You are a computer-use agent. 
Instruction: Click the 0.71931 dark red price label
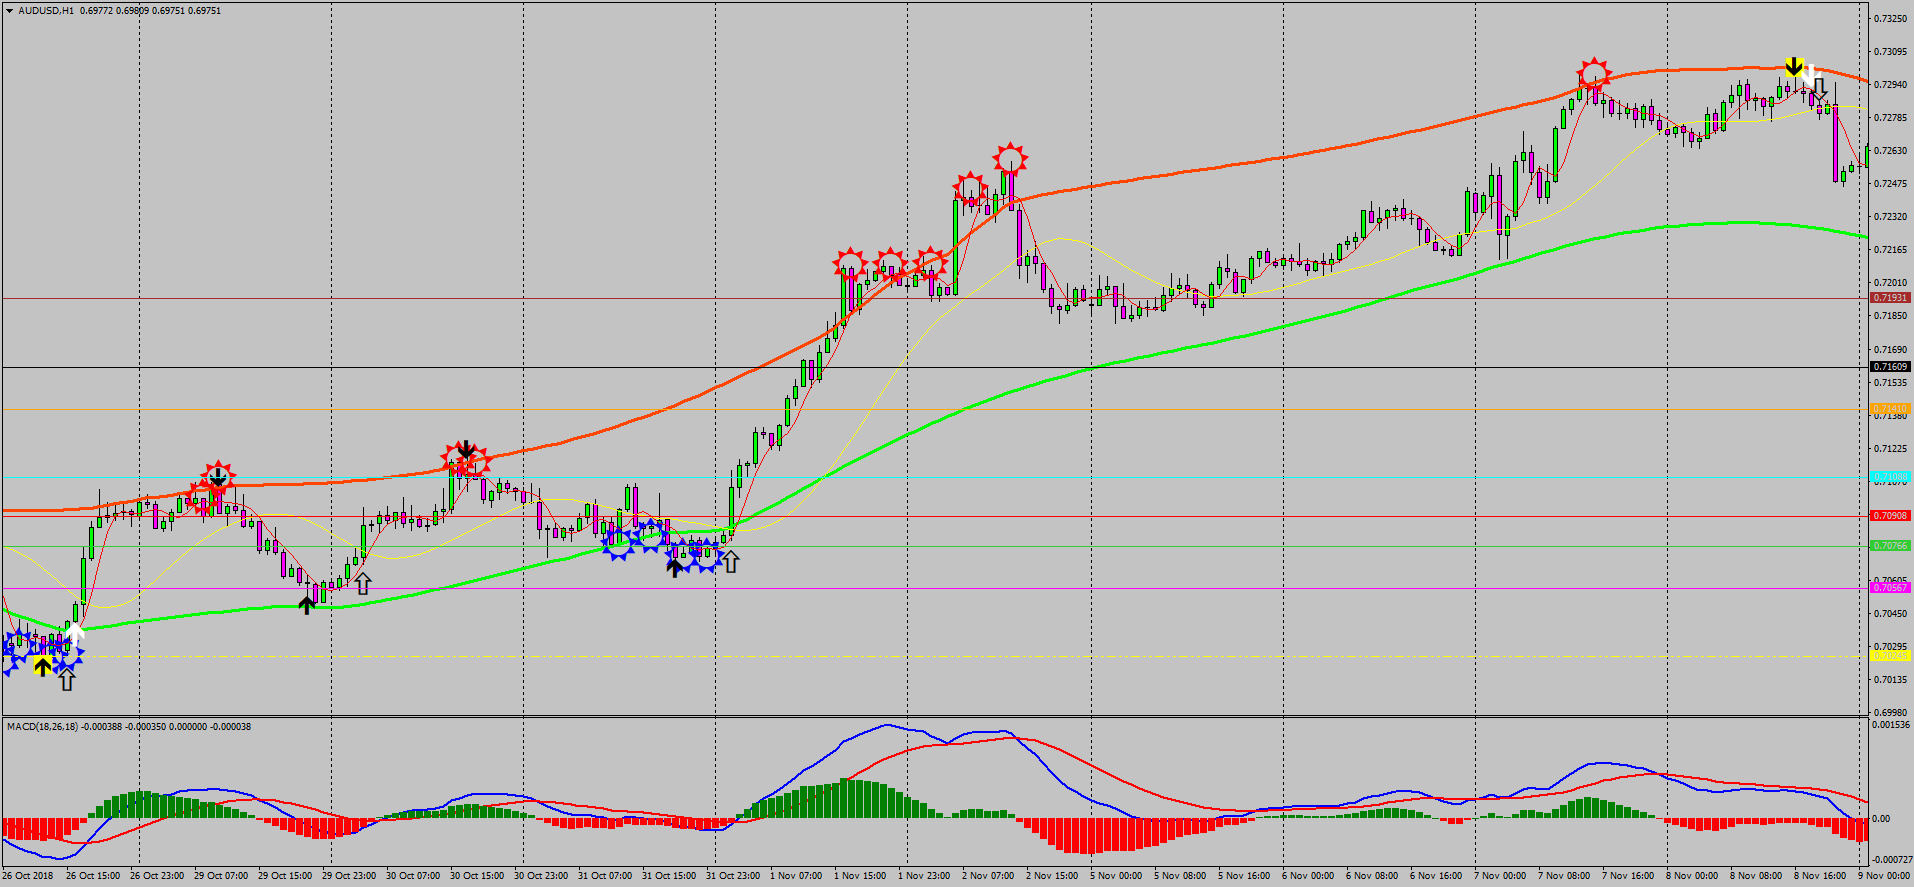pyautogui.click(x=1890, y=298)
